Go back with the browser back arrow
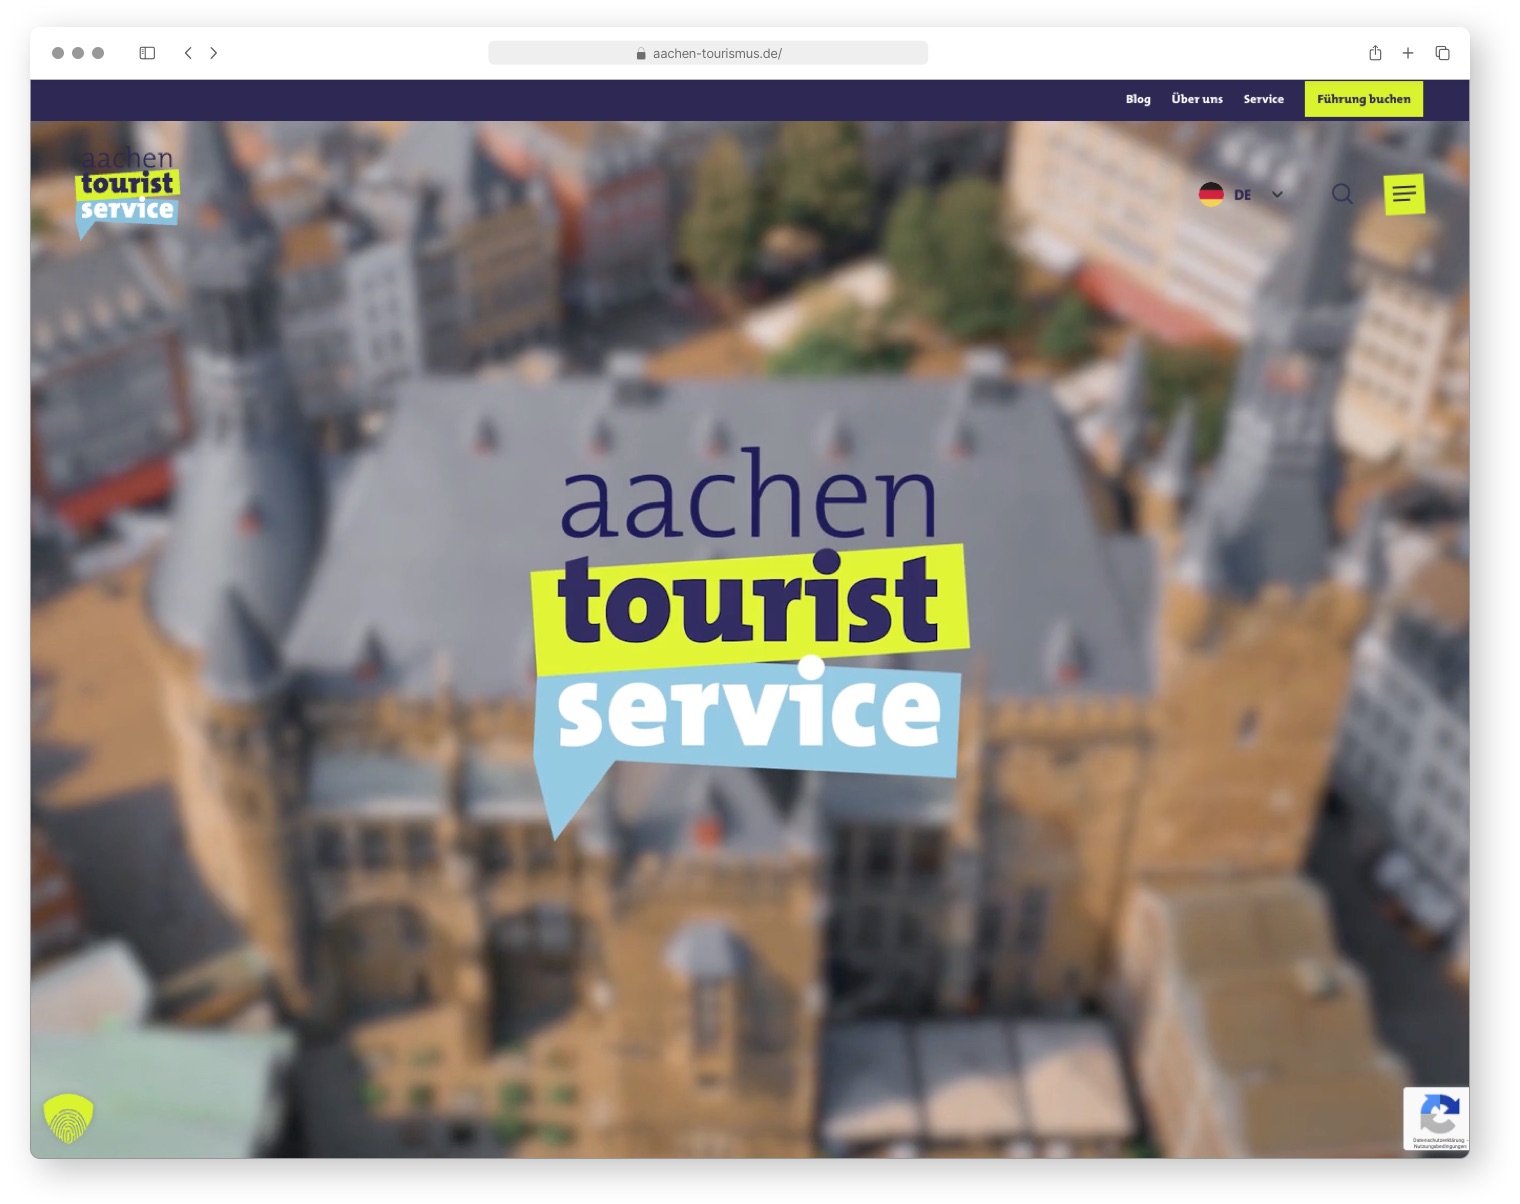 (x=188, y=53)
